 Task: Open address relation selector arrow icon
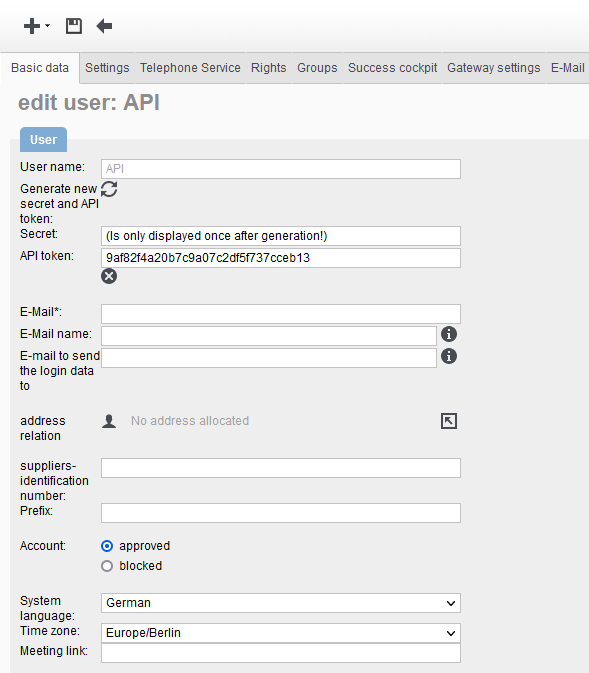449,421
